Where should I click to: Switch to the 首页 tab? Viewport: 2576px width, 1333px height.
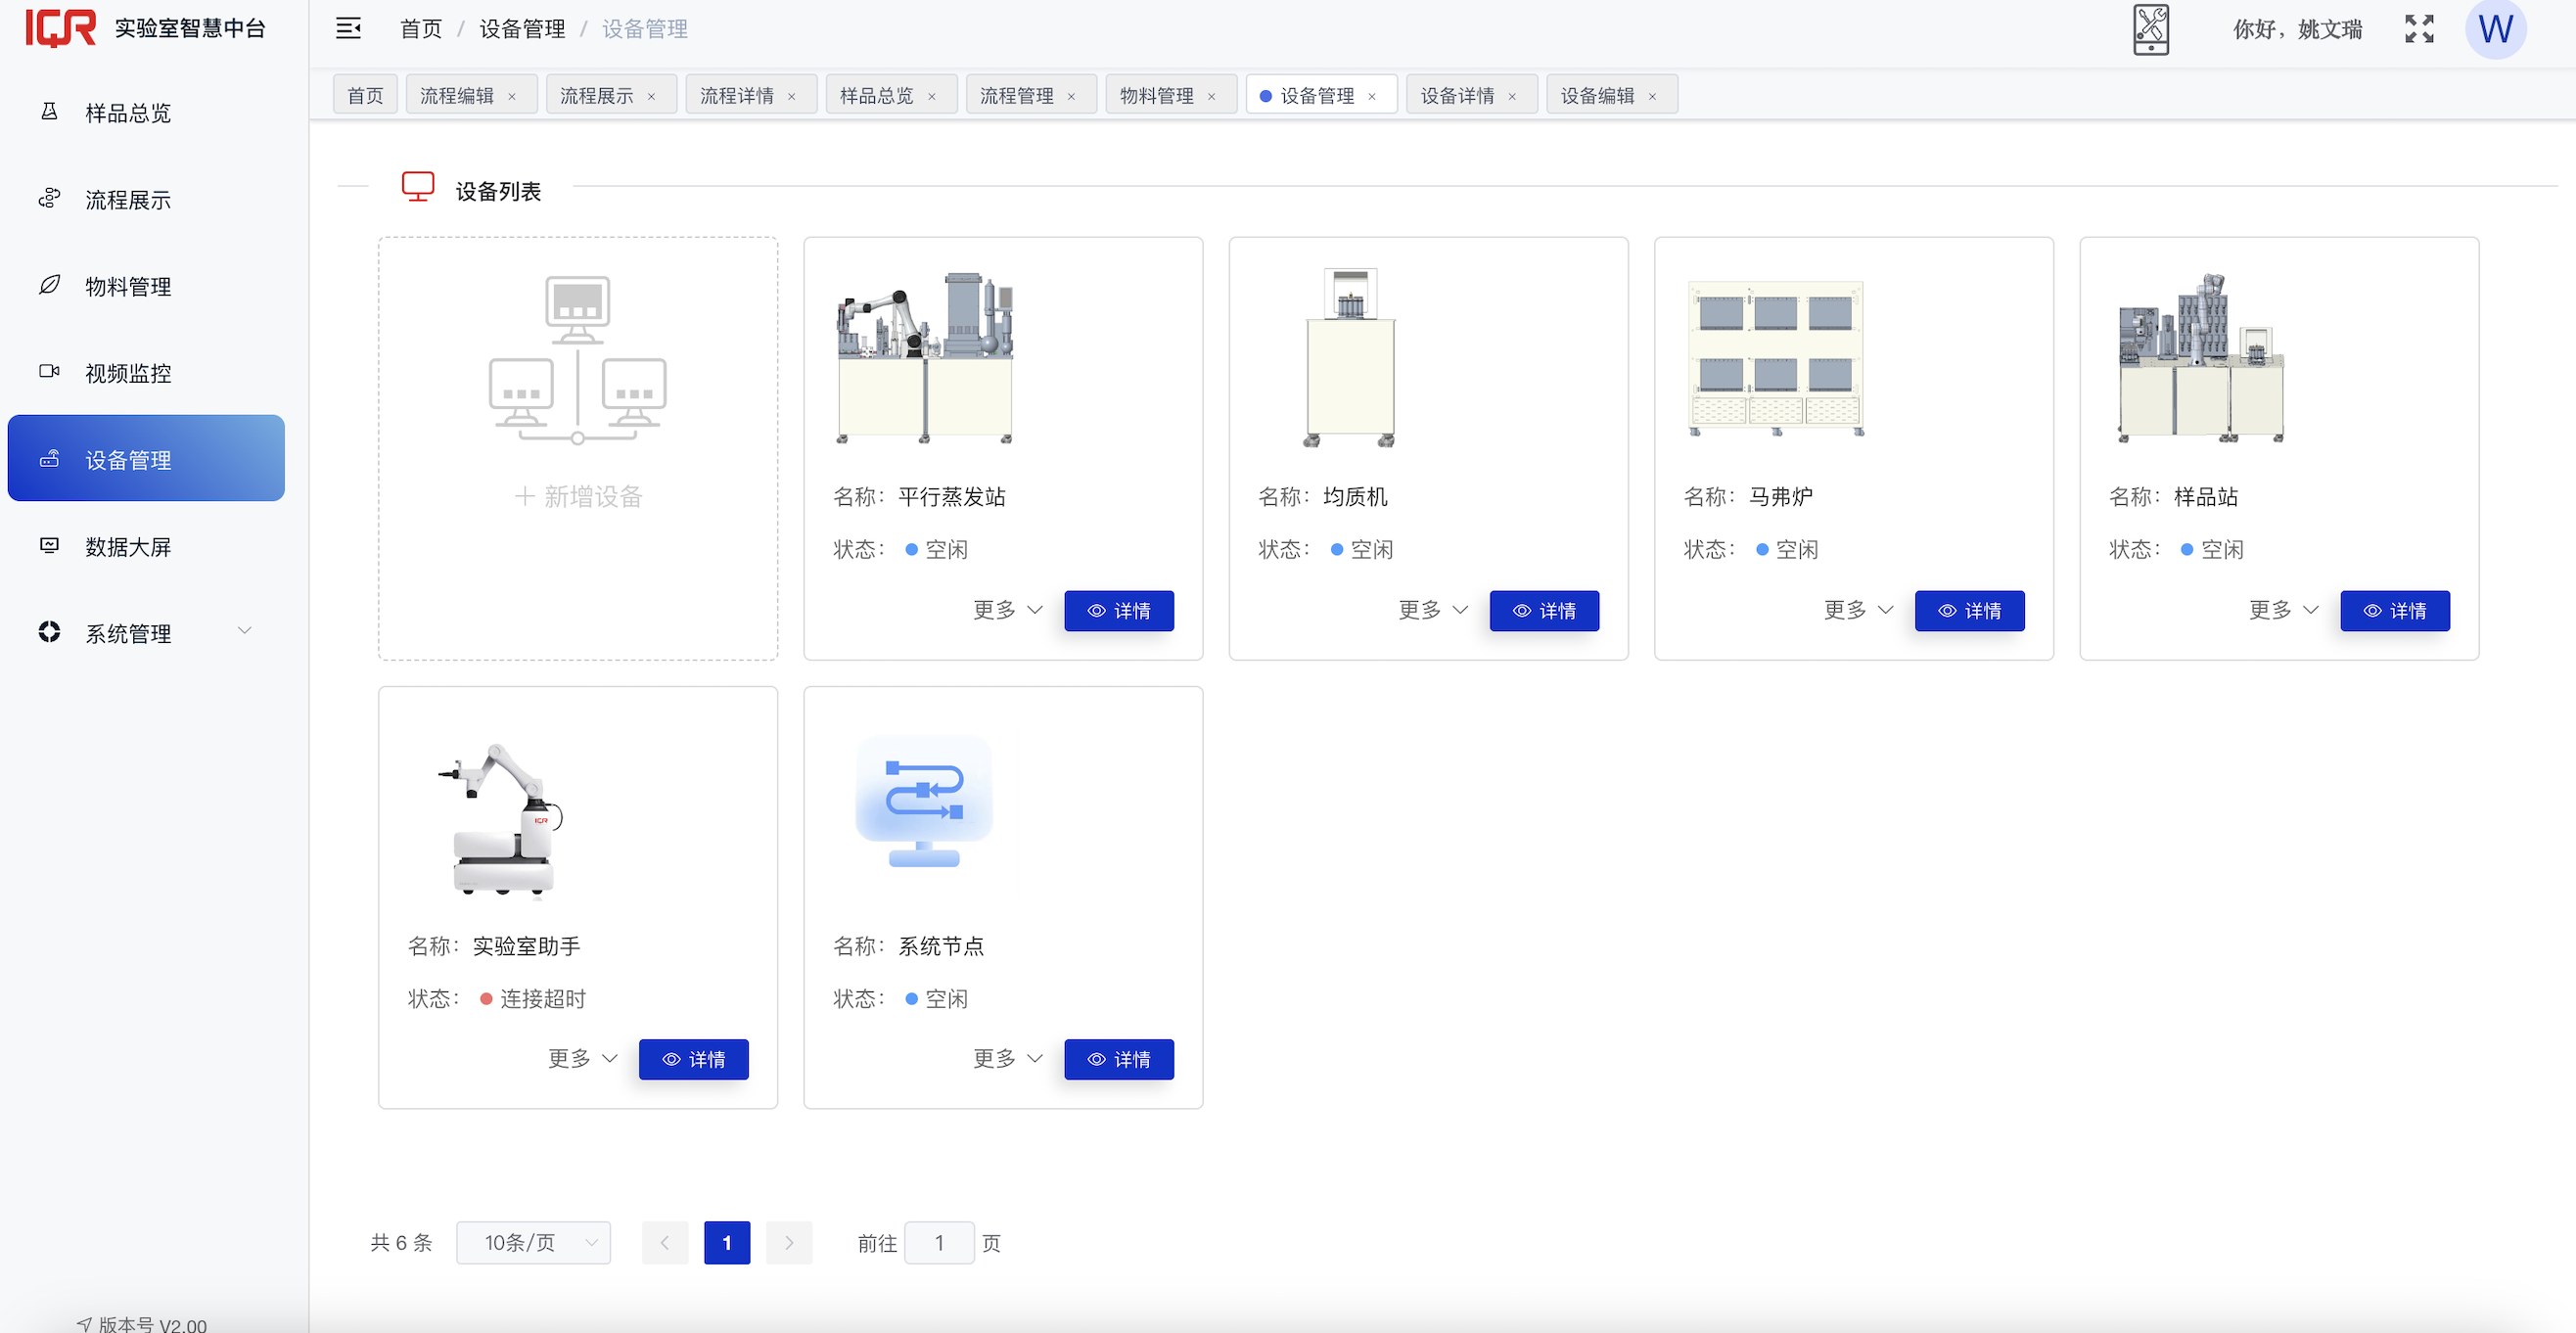[365, 96]
